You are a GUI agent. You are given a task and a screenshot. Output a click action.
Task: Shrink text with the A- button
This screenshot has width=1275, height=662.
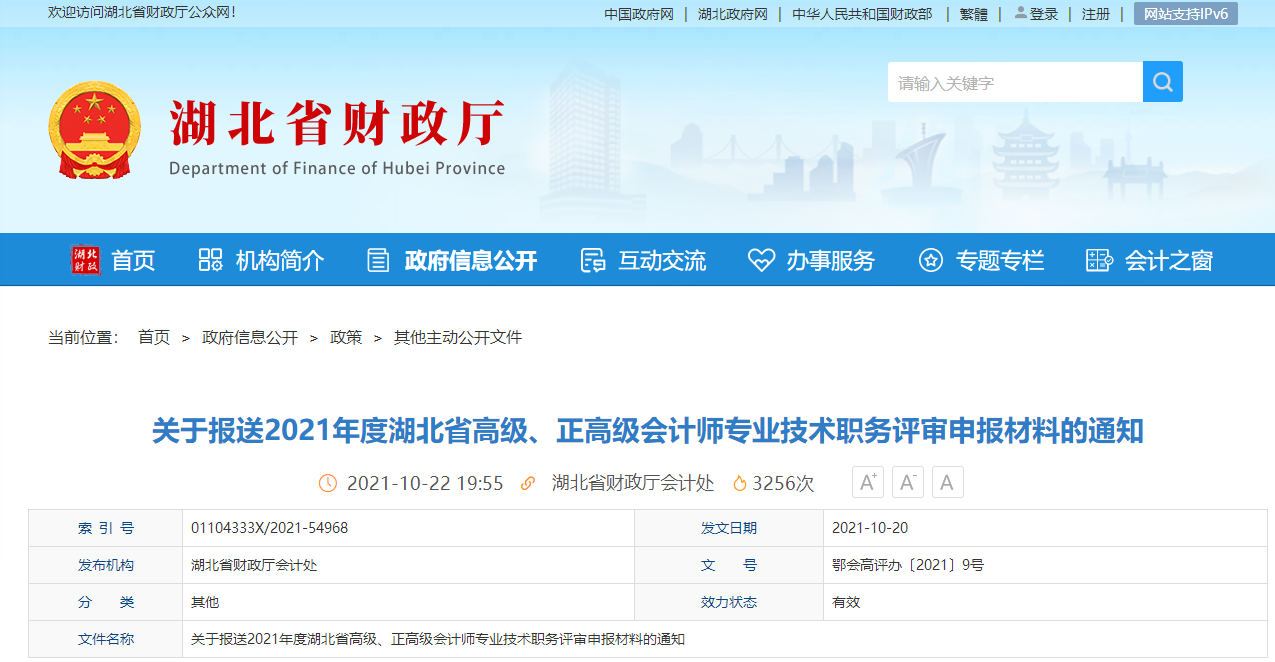906,481
